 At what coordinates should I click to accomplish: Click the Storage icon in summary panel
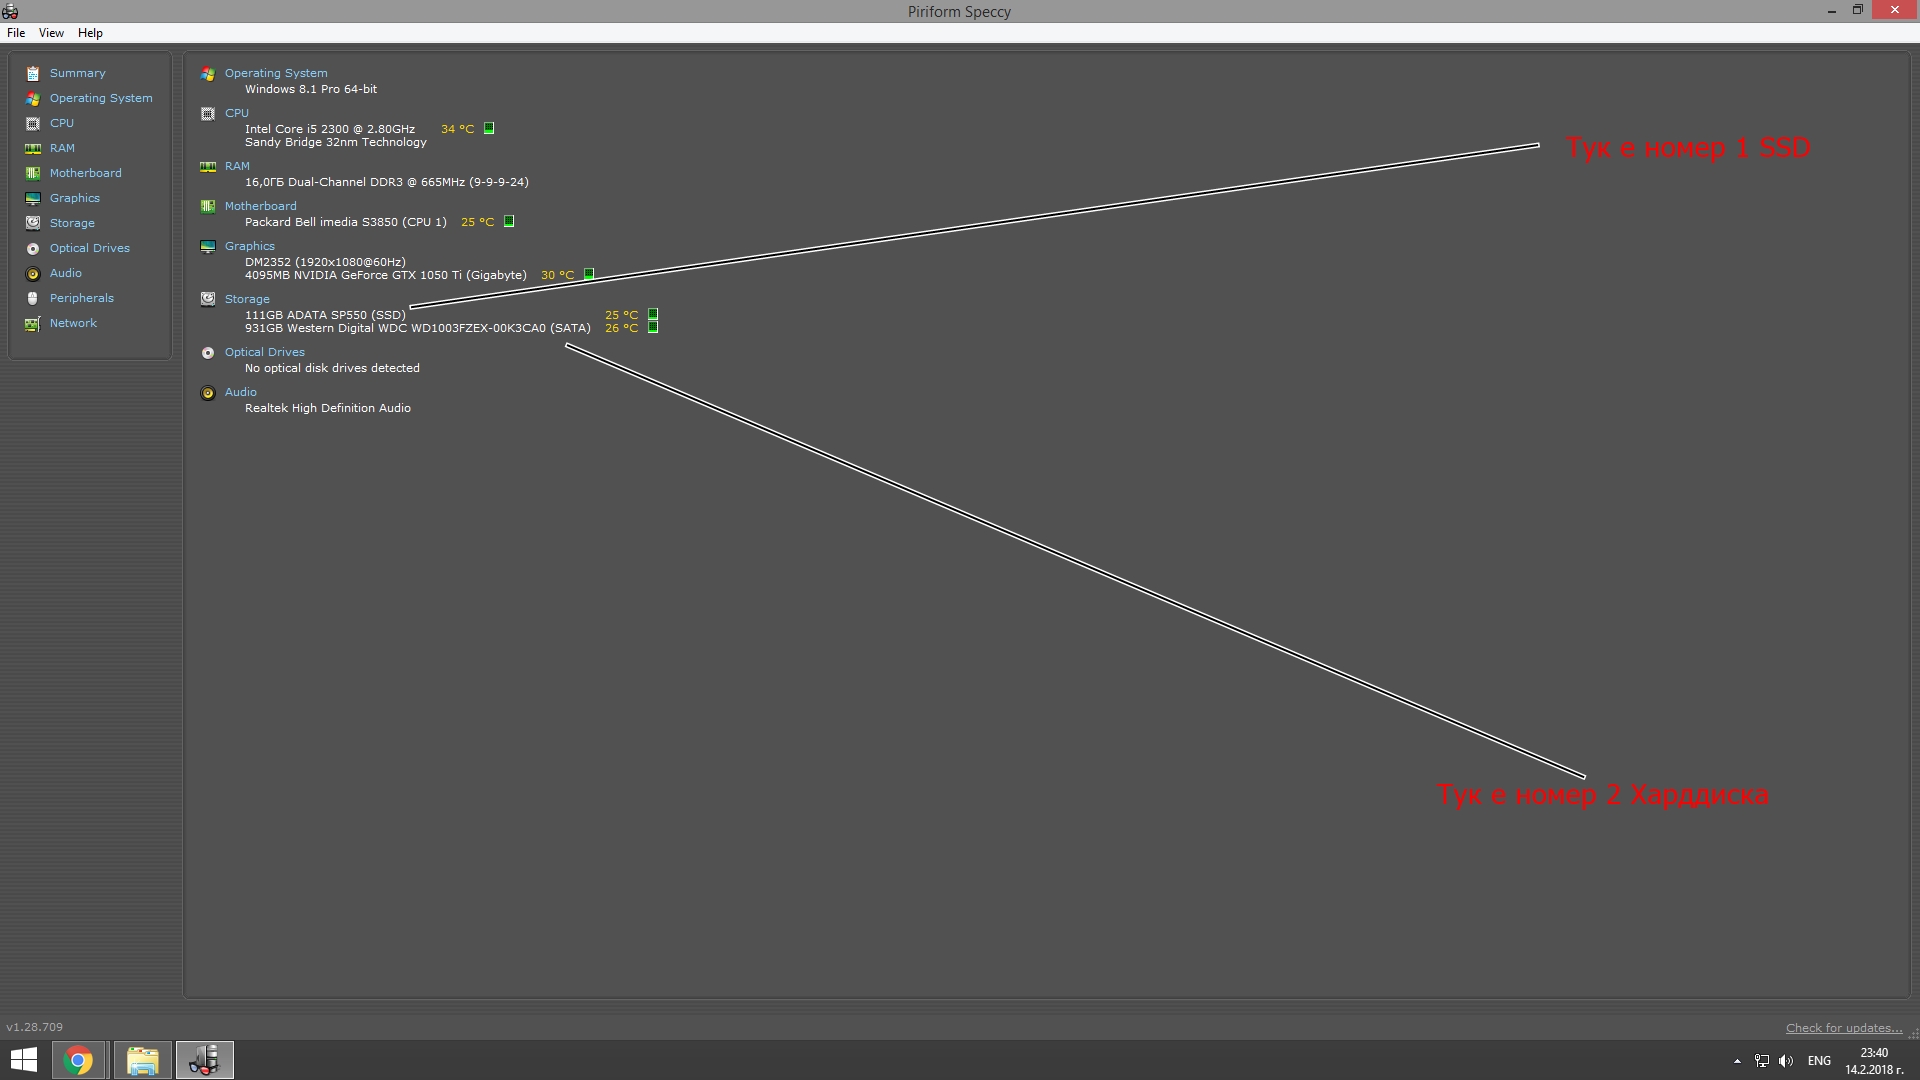[208, 299]
